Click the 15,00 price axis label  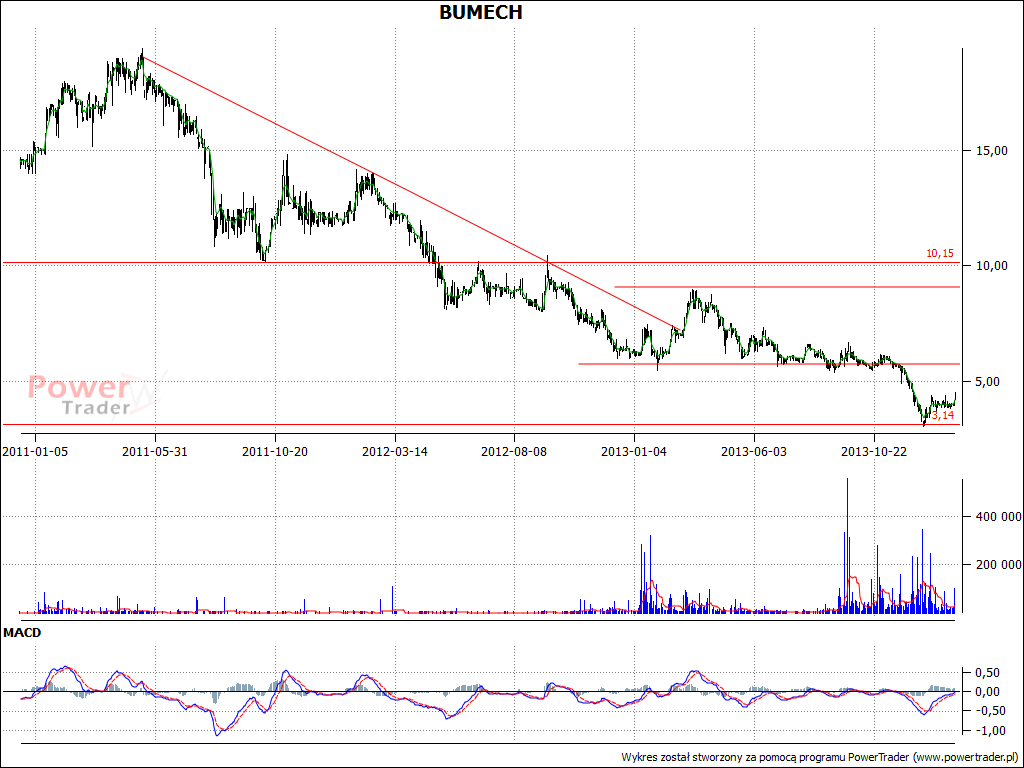tap(993, 151)
